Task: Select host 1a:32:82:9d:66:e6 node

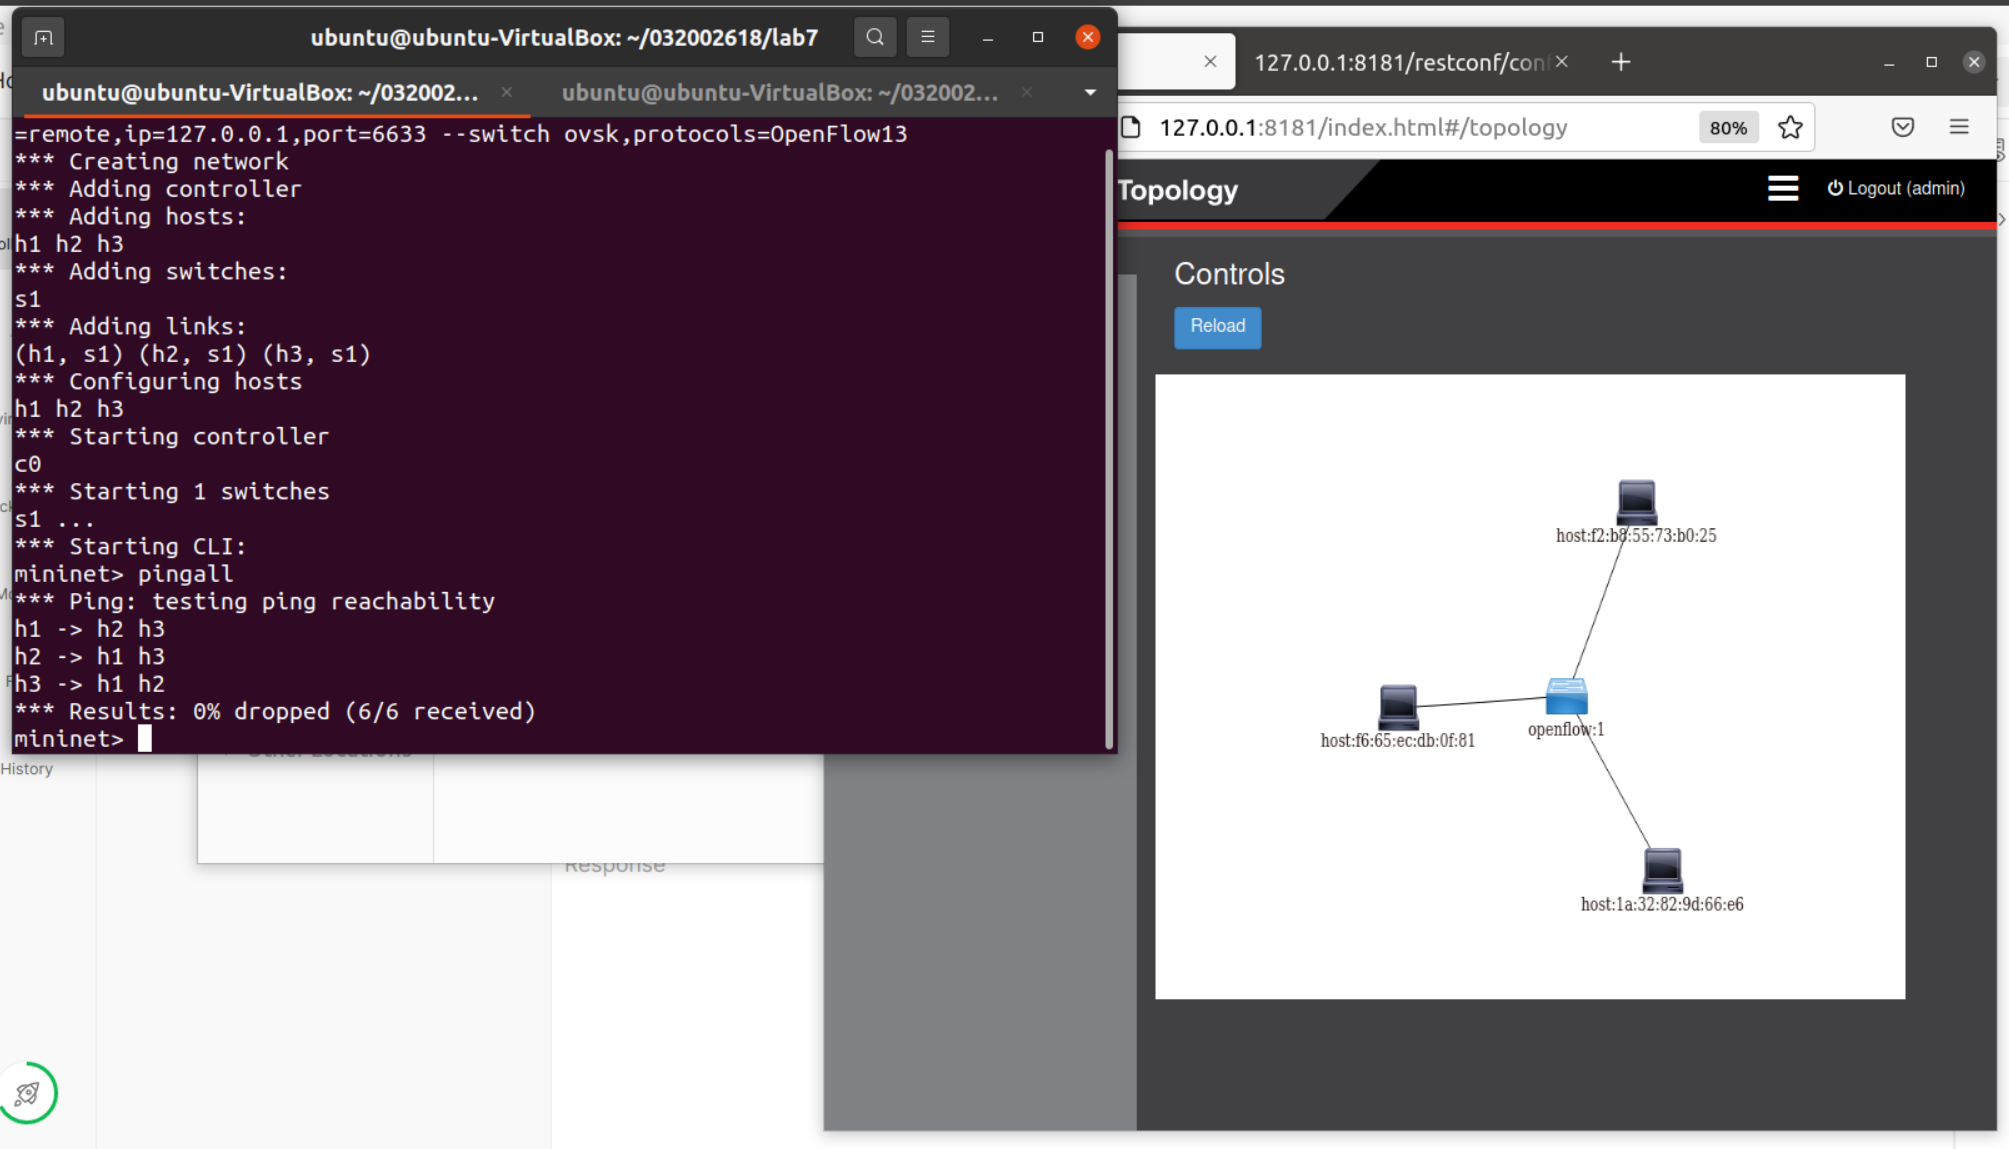Action: click(x=1662, y=870)
